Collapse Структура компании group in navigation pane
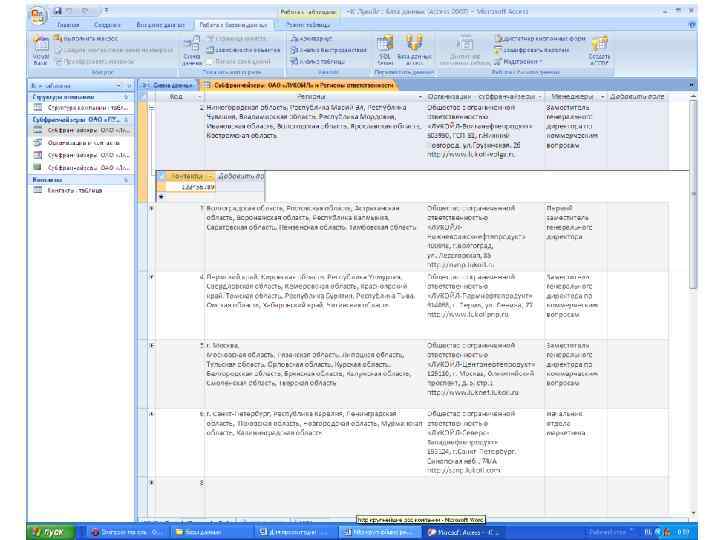This screenshot has height=540, width=720. 126,97
